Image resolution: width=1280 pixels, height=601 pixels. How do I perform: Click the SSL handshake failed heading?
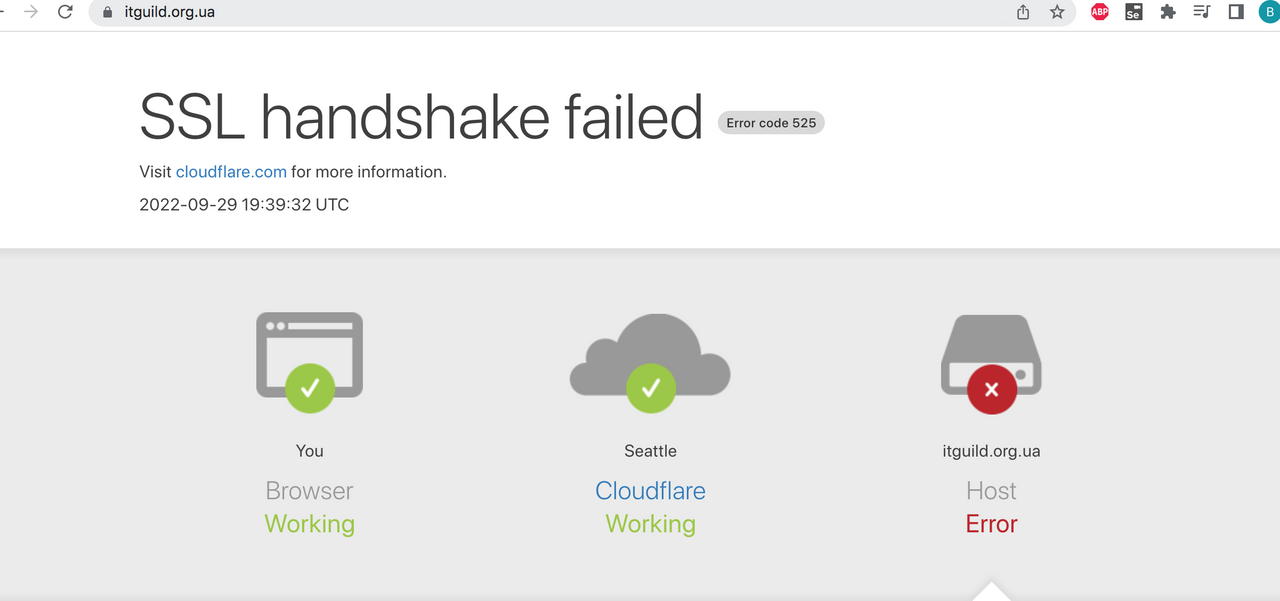click(x=421, y=117)
